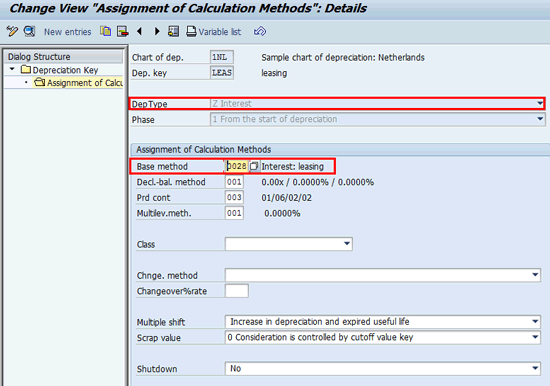The height and width of the screenshot is (386, 550).
Task: Click New entries button
Action: [x=67, y=32]
